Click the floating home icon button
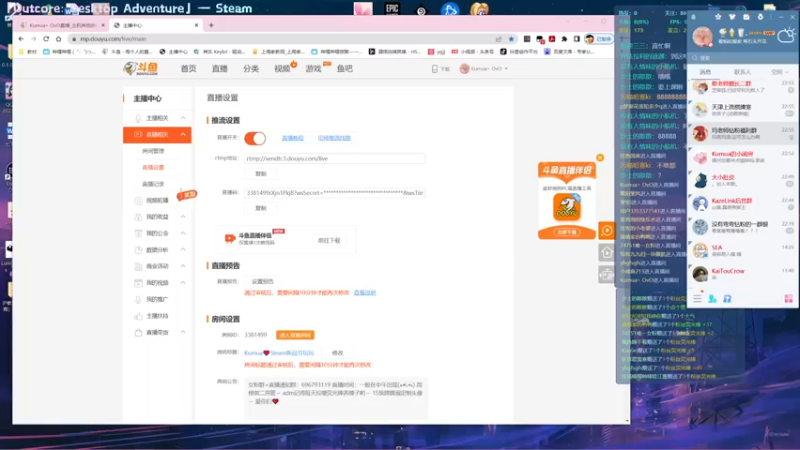This screenshot has width=800, height=450. tap(607, 253)
